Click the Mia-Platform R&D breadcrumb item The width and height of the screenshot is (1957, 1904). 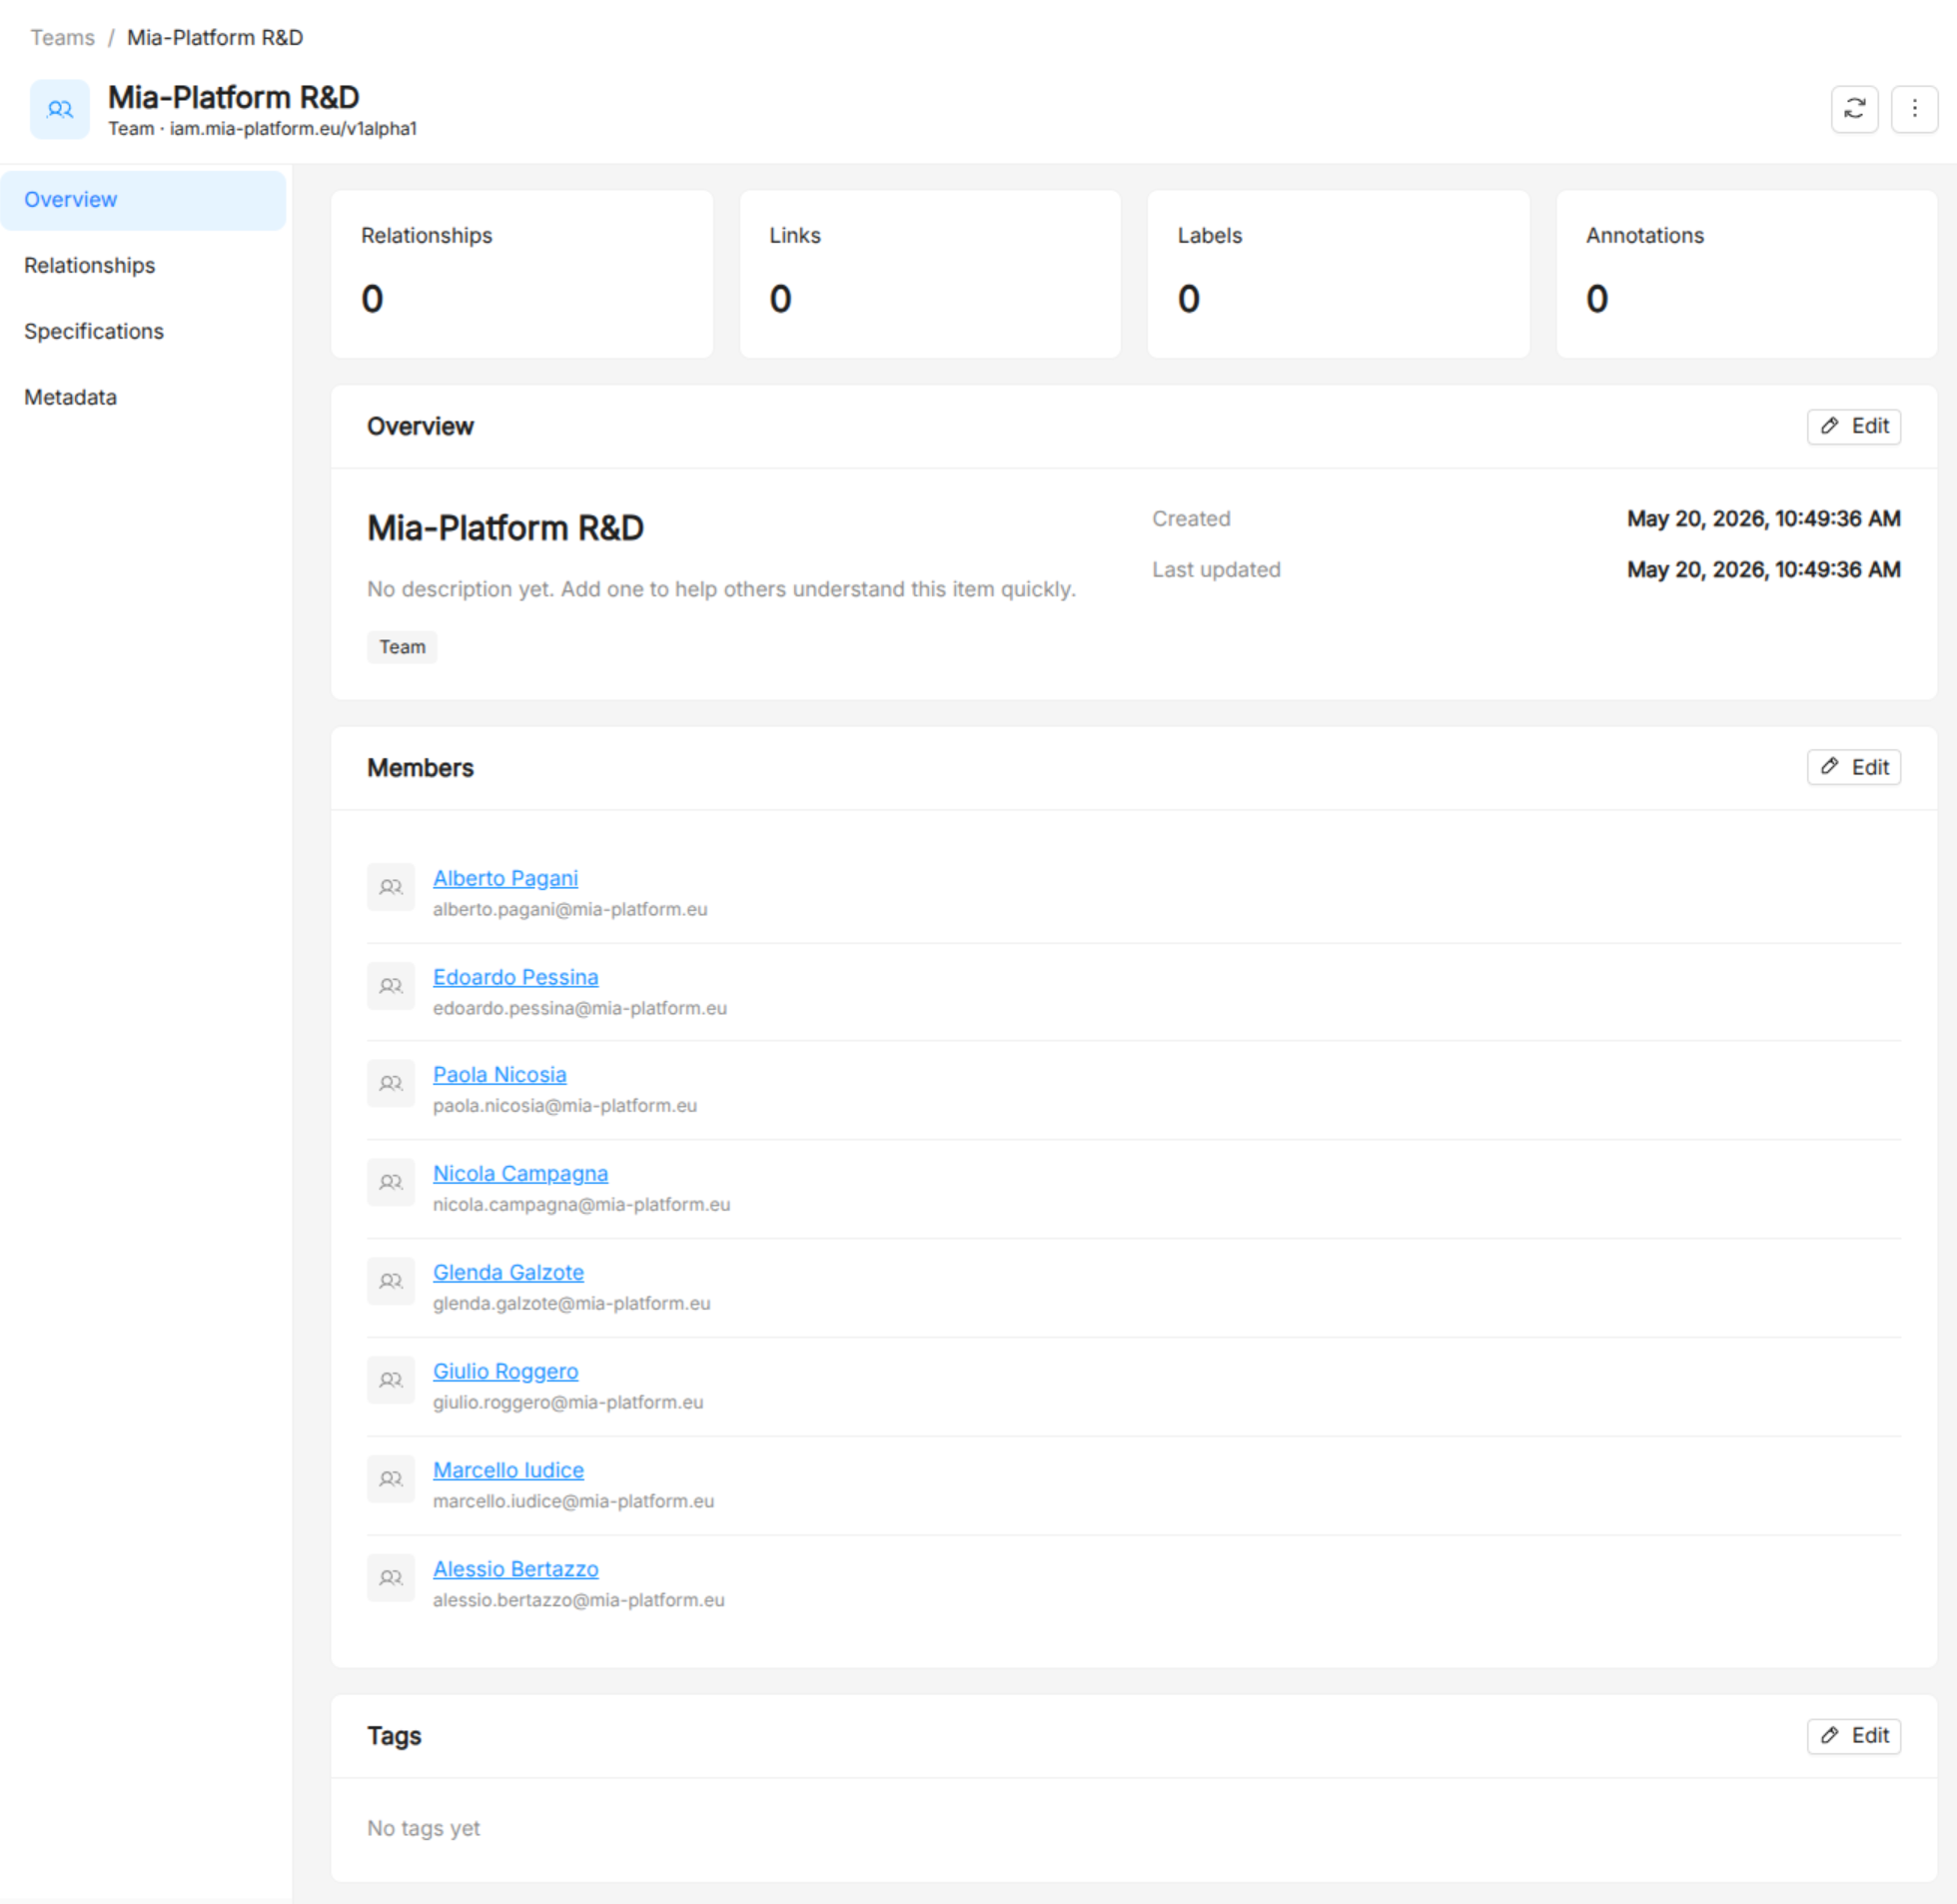point(215,38)
